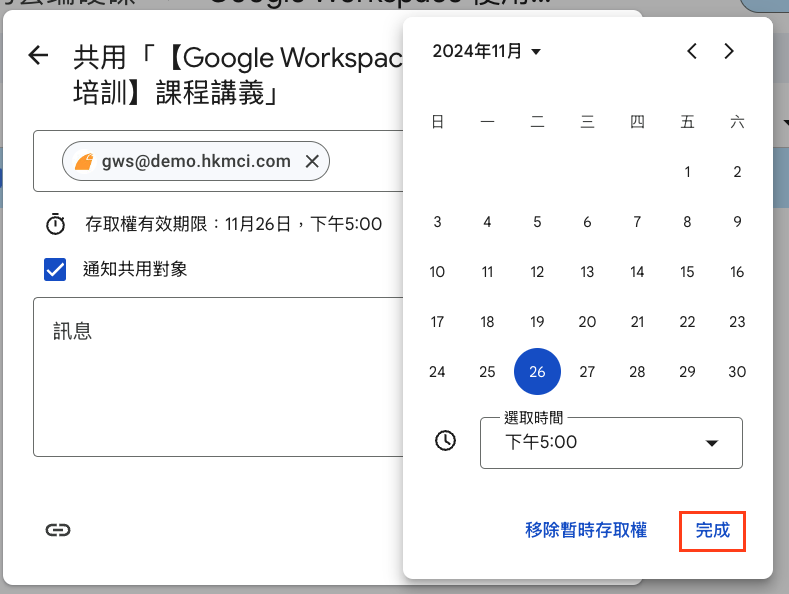The height and width of the screenshot is (594, 789).
Task: Select November 21 in calendar
Action: pos(637,322)
